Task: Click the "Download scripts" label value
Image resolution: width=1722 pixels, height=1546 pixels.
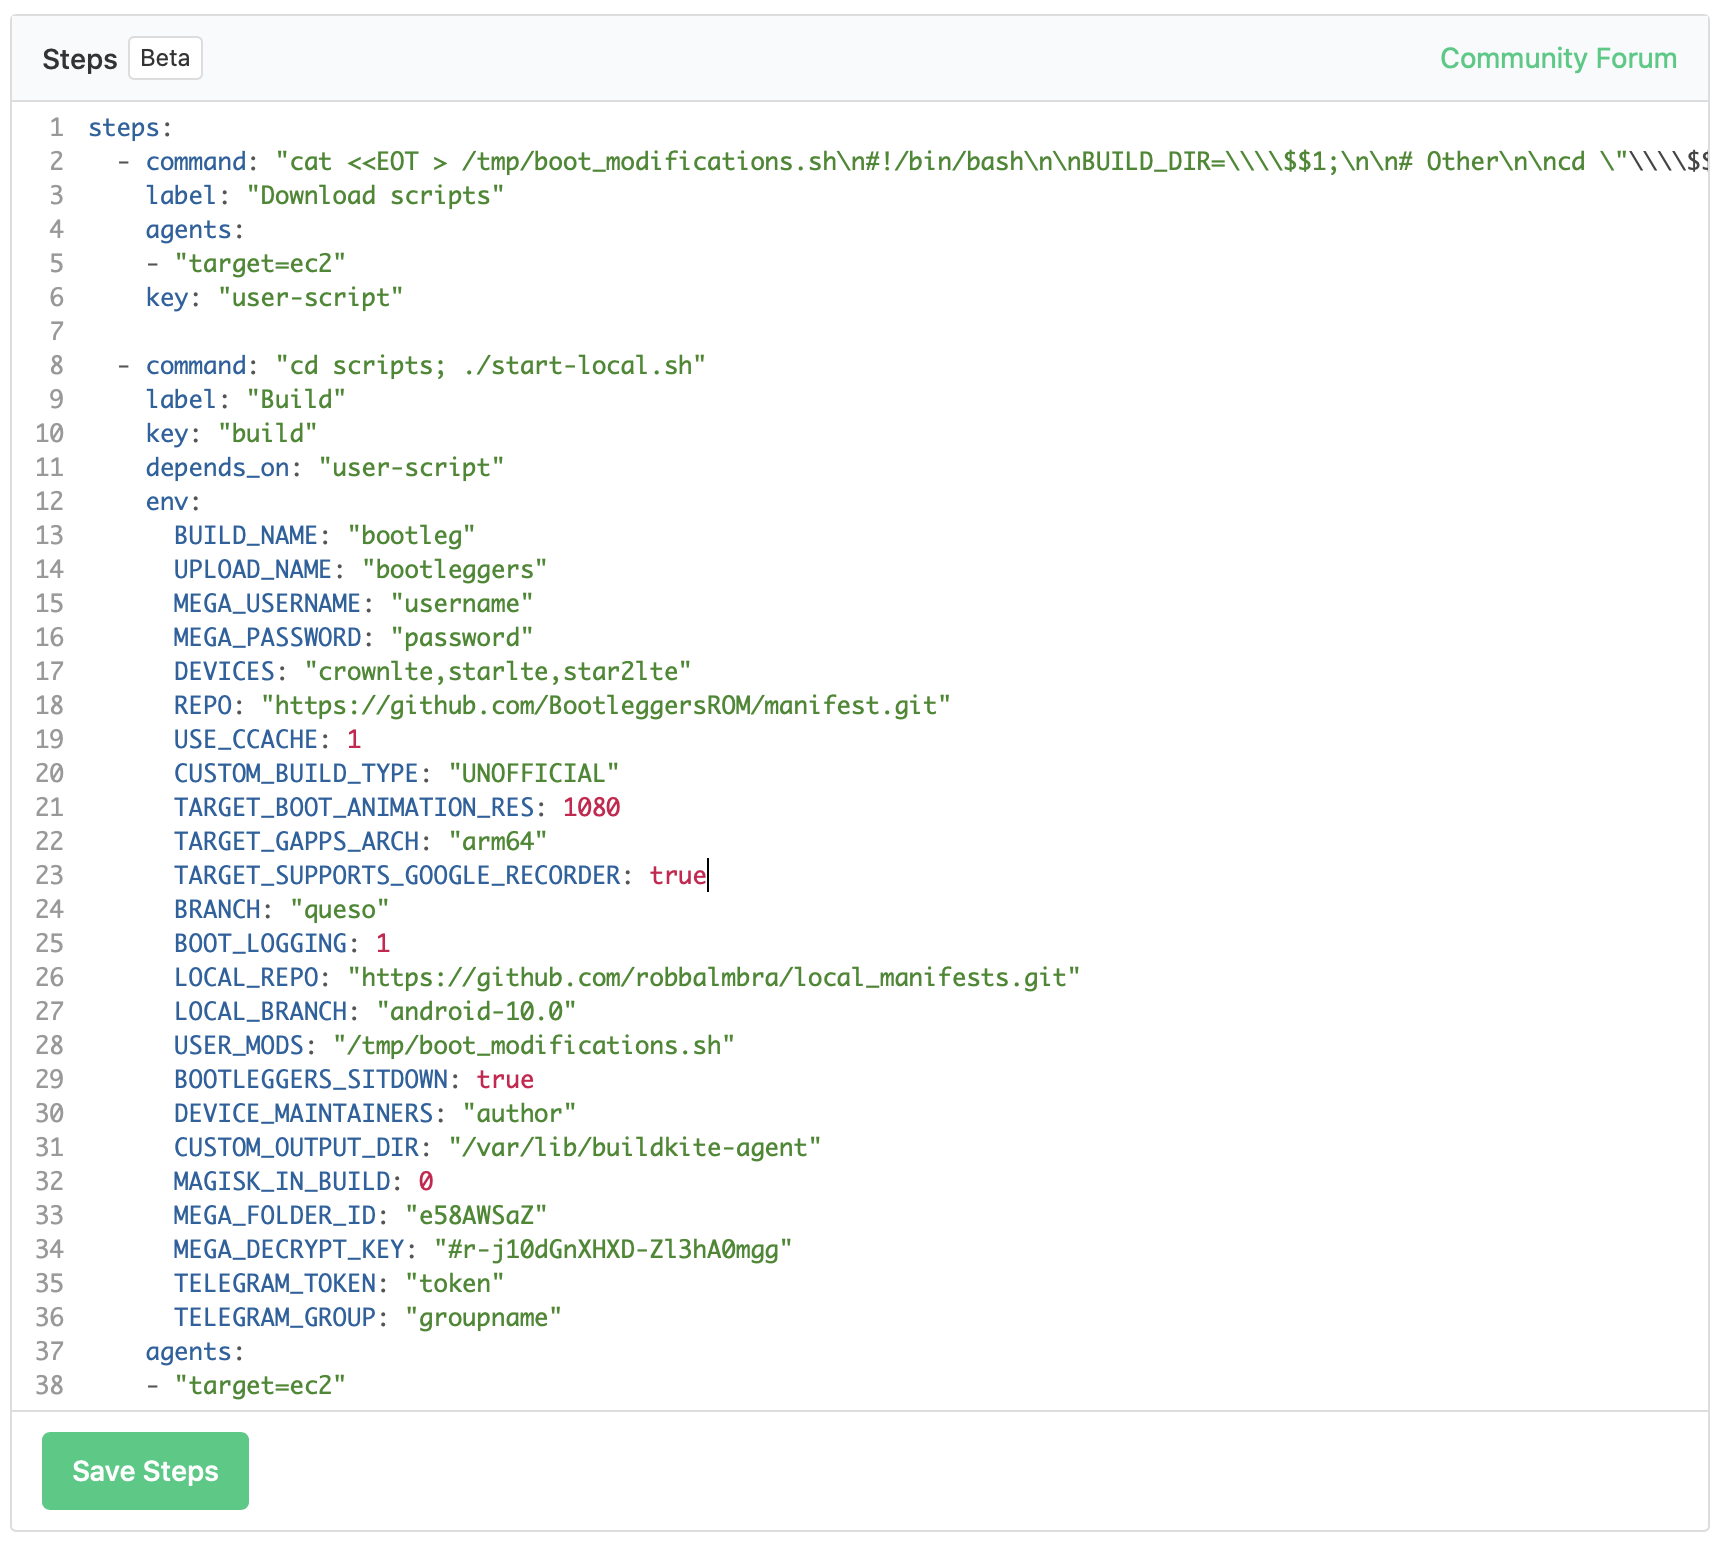Action: coord(375,196)
